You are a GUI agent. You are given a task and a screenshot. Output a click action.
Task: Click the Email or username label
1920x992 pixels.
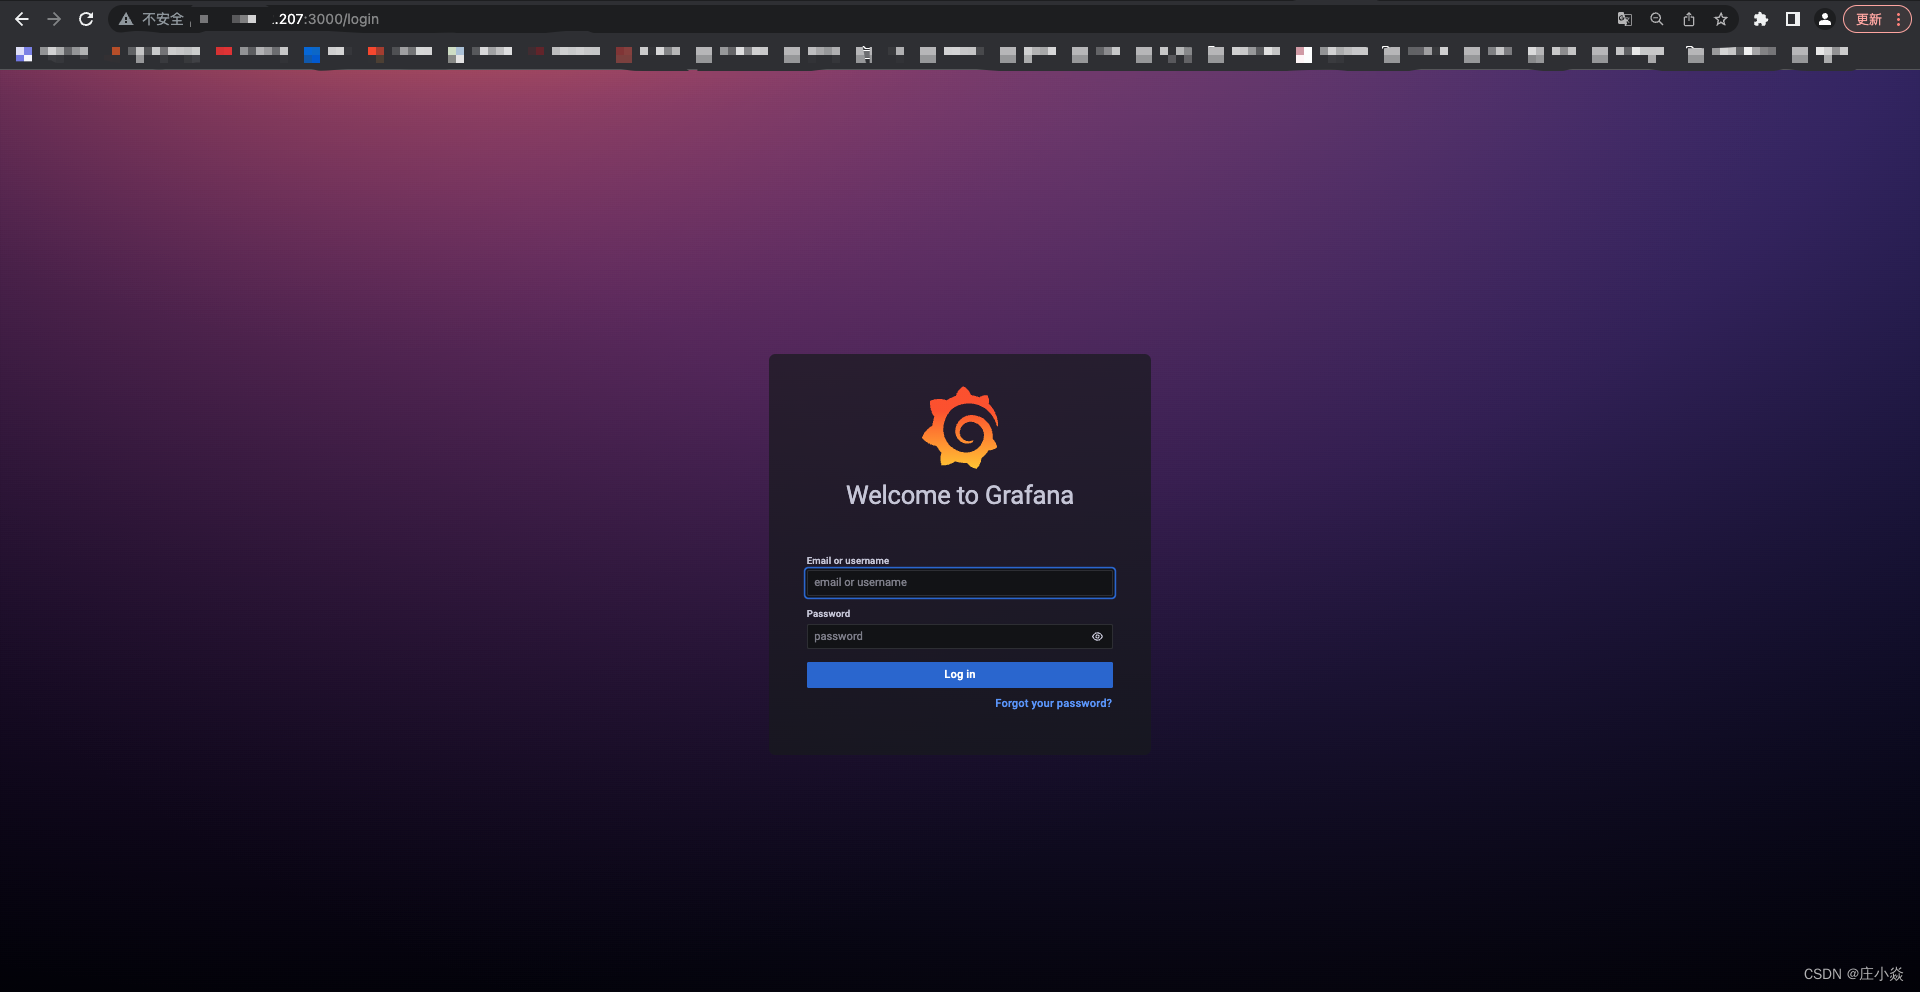point(848,561)
